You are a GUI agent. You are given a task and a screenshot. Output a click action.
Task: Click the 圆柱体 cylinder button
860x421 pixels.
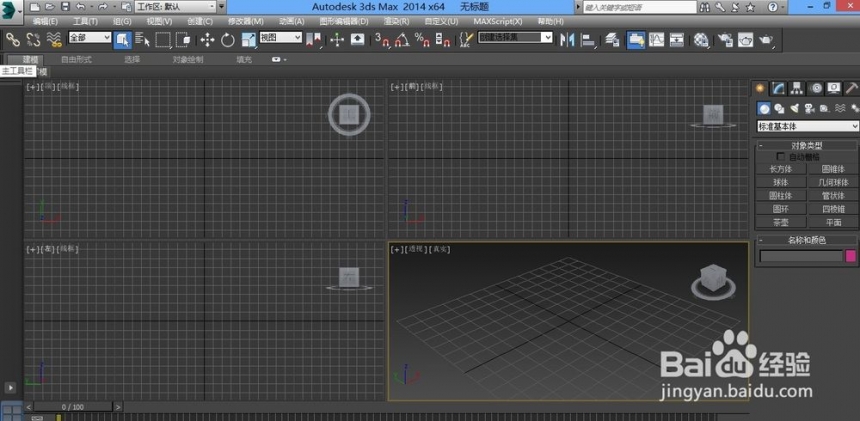781,196
